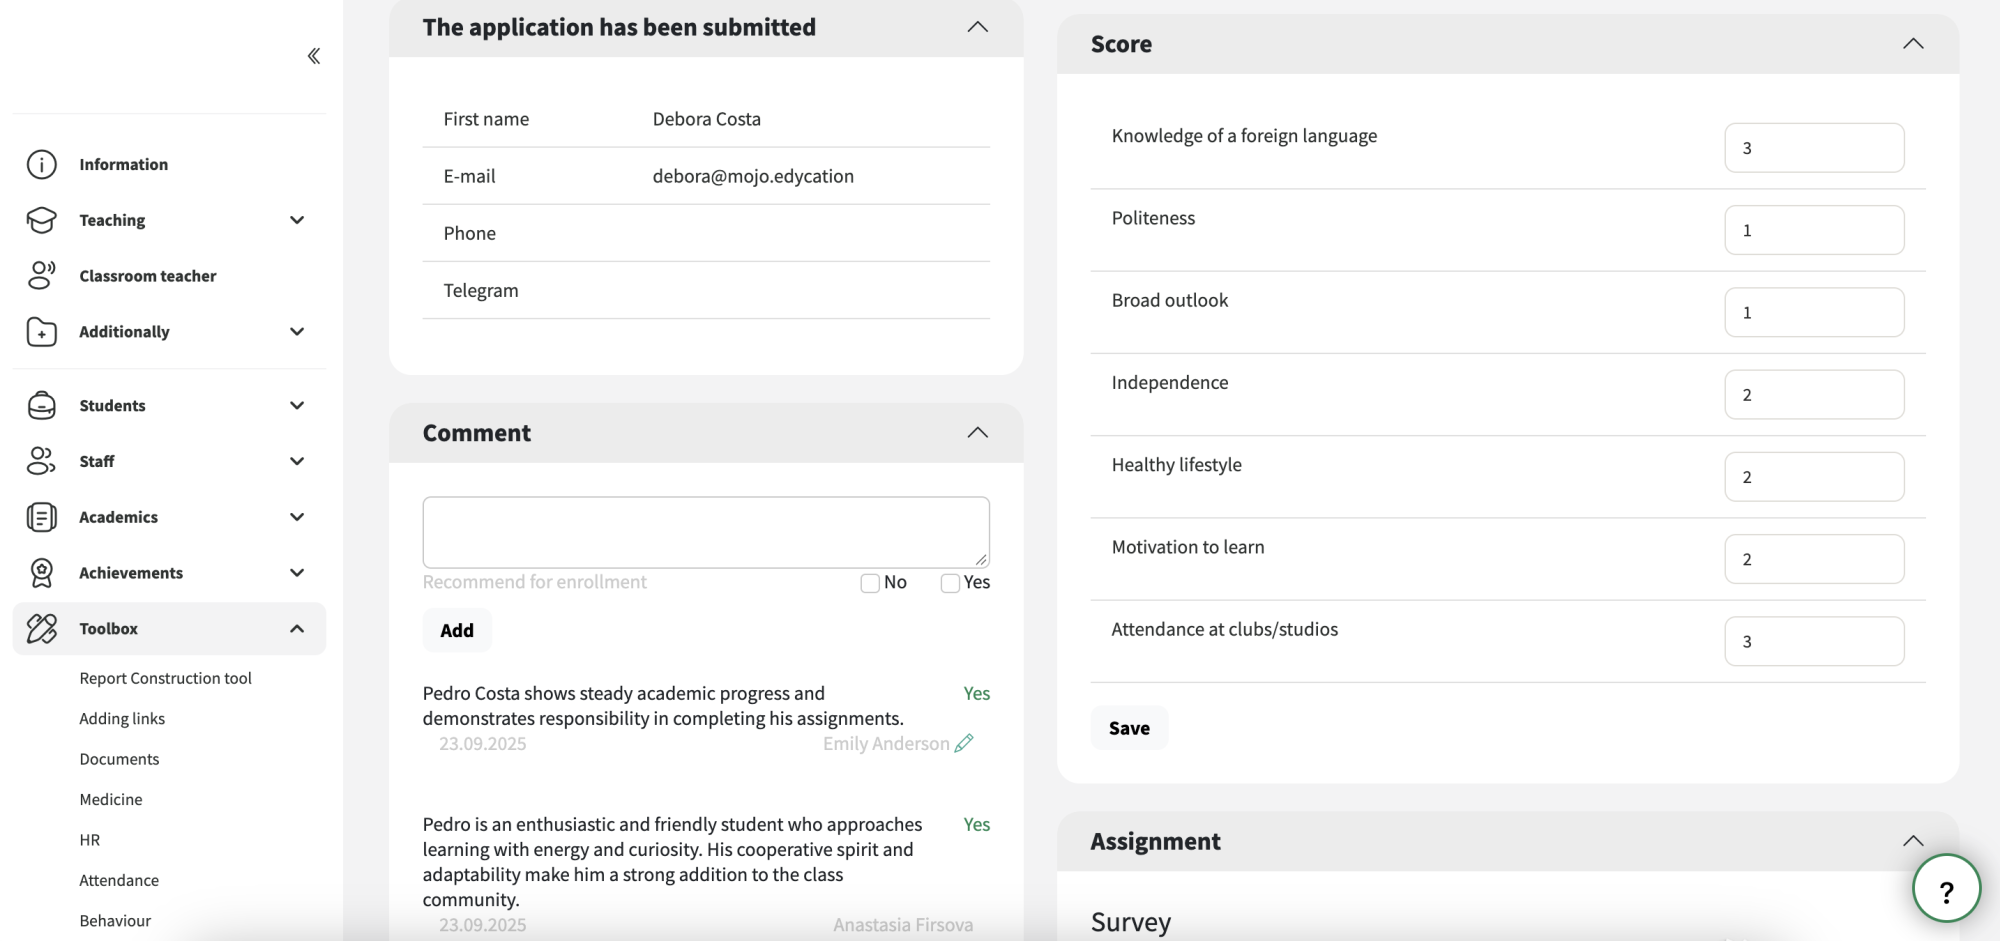Screen dimensions: 2000x941
Task: Open HR in Toolbox
Action: point(90,840)
